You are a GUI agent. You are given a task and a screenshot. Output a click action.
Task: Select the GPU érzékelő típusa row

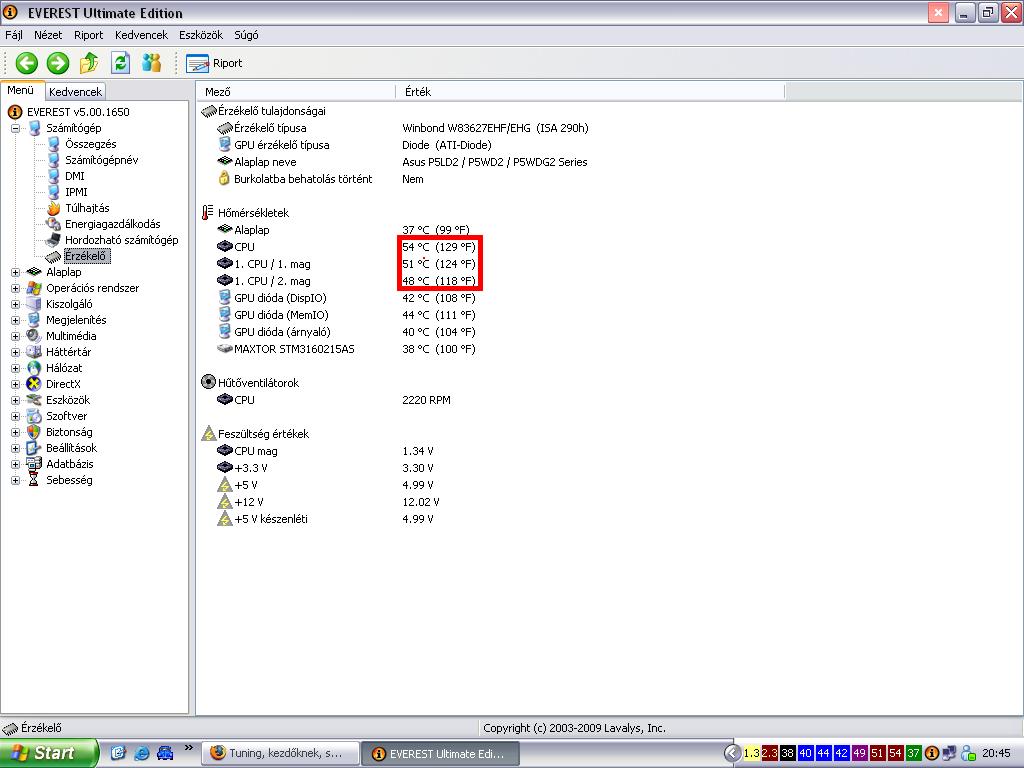tap(355, 145)
